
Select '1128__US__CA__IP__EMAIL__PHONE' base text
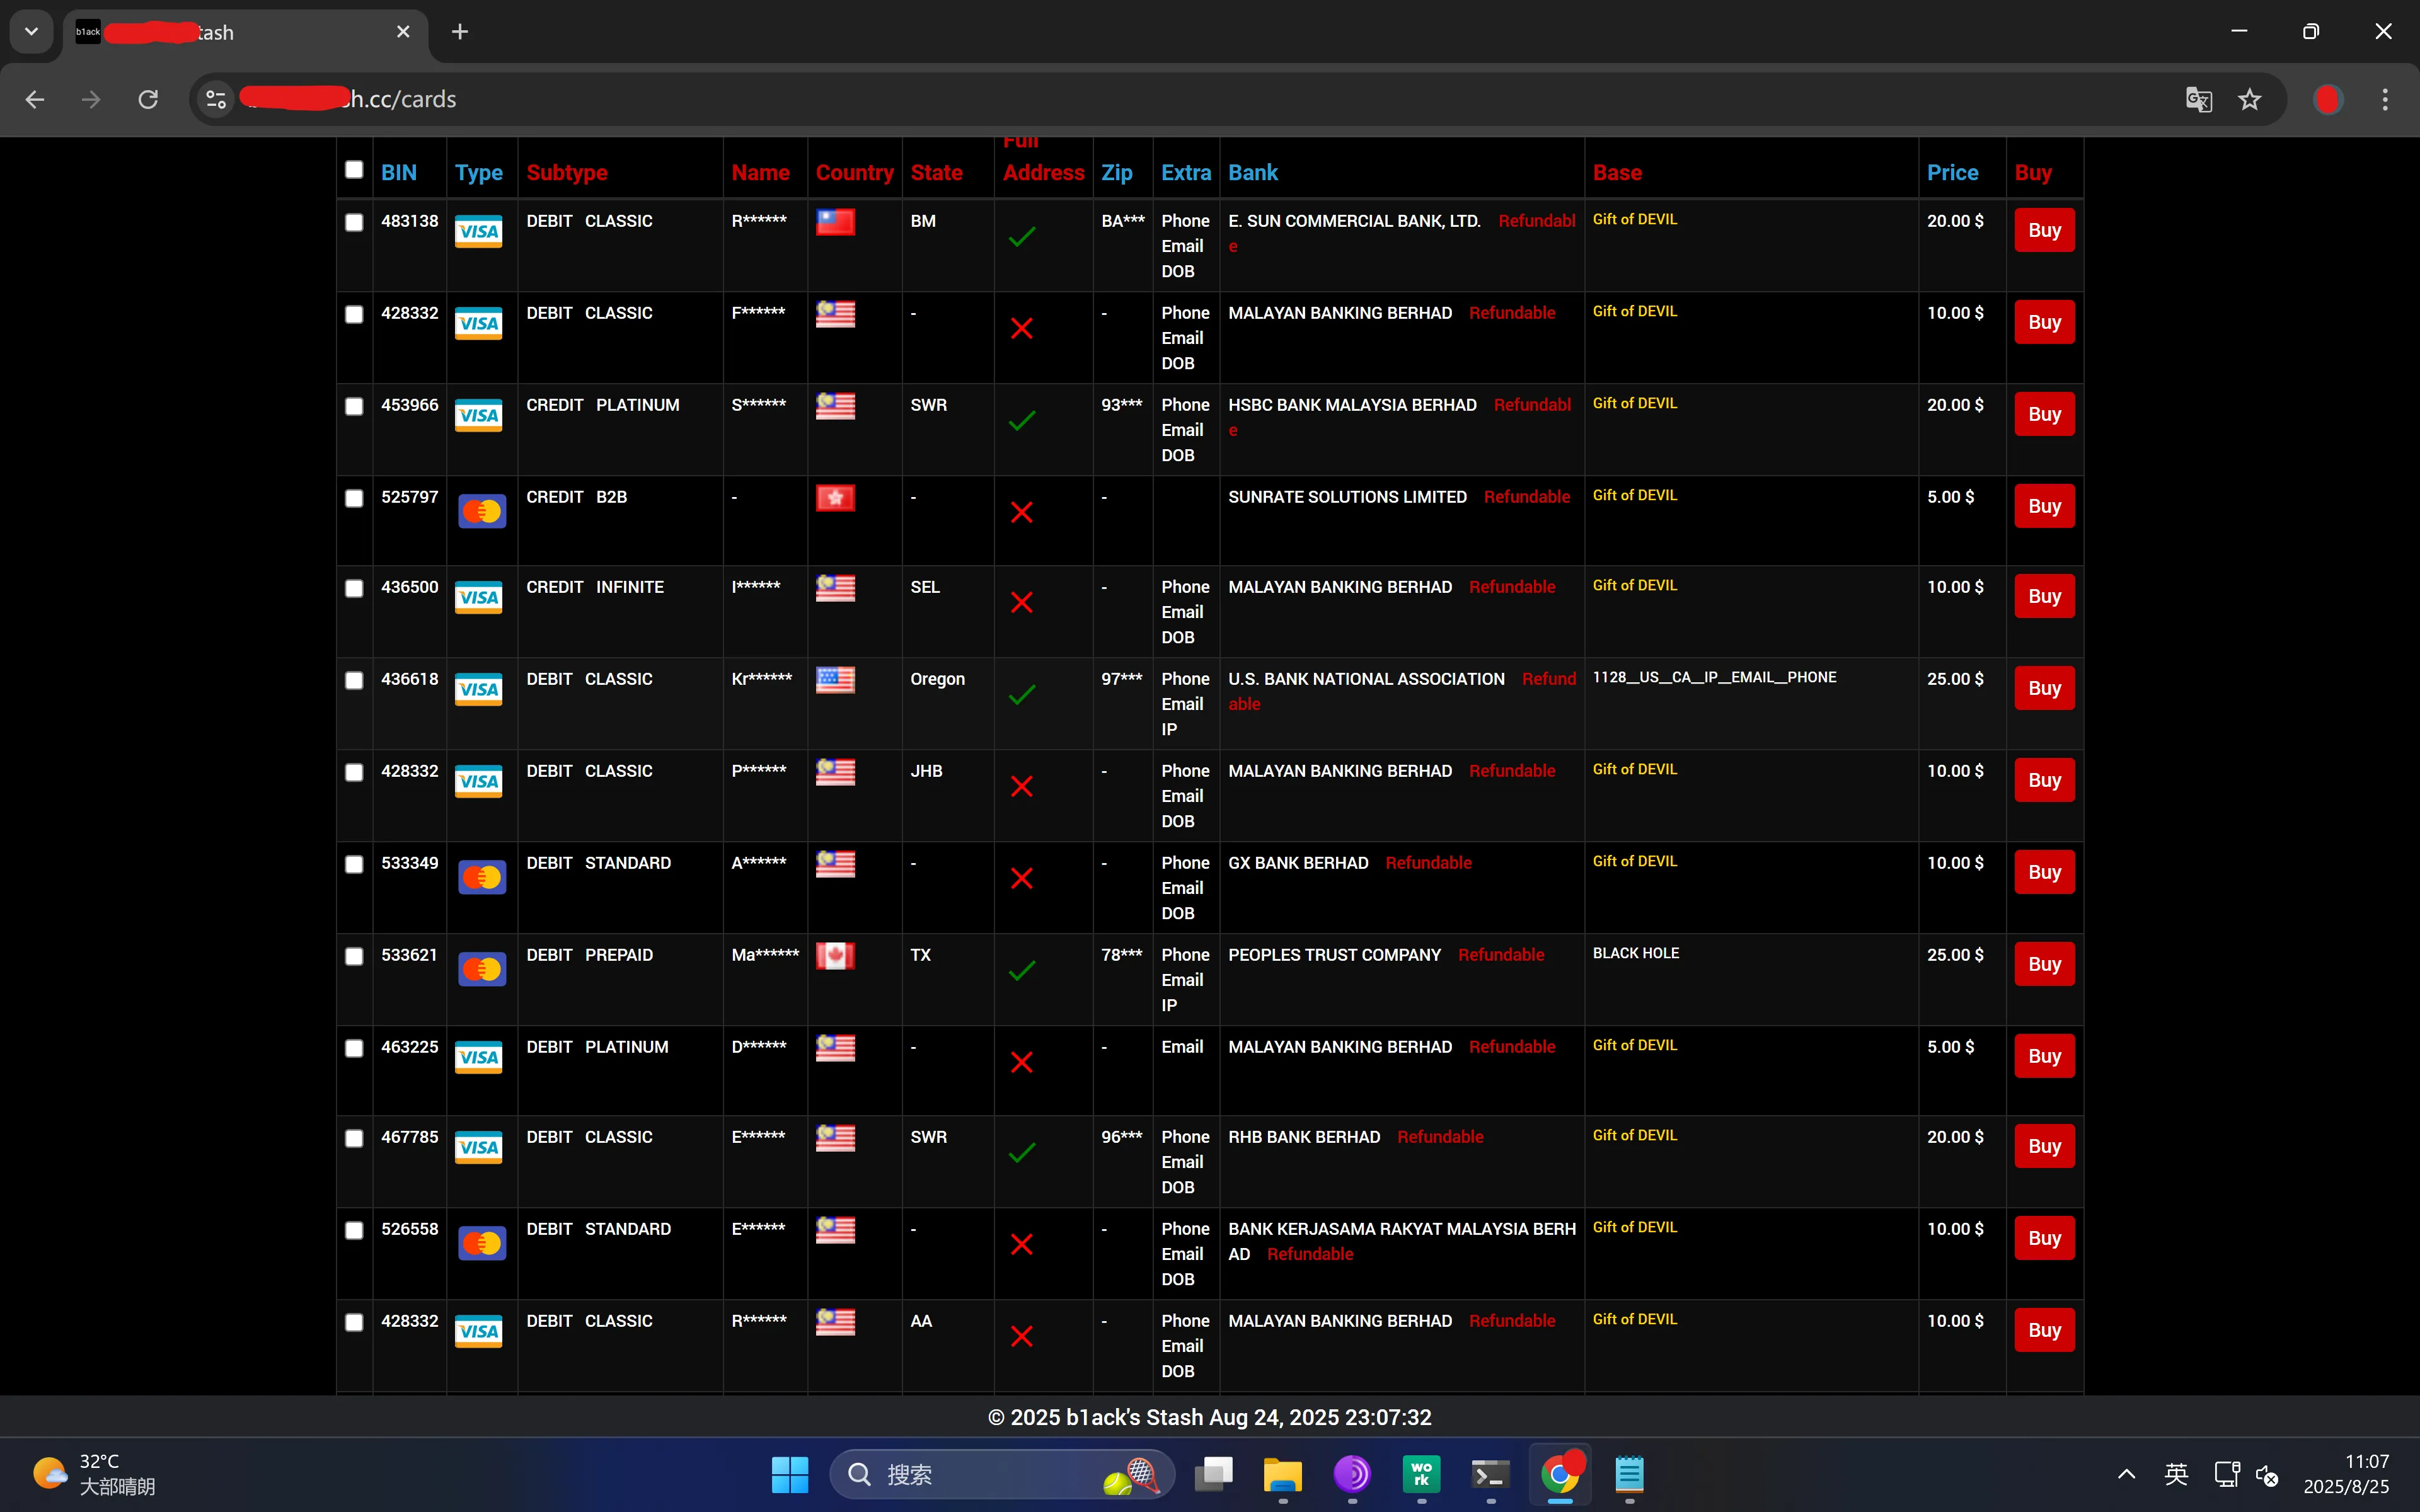[x=1714, y=677]
